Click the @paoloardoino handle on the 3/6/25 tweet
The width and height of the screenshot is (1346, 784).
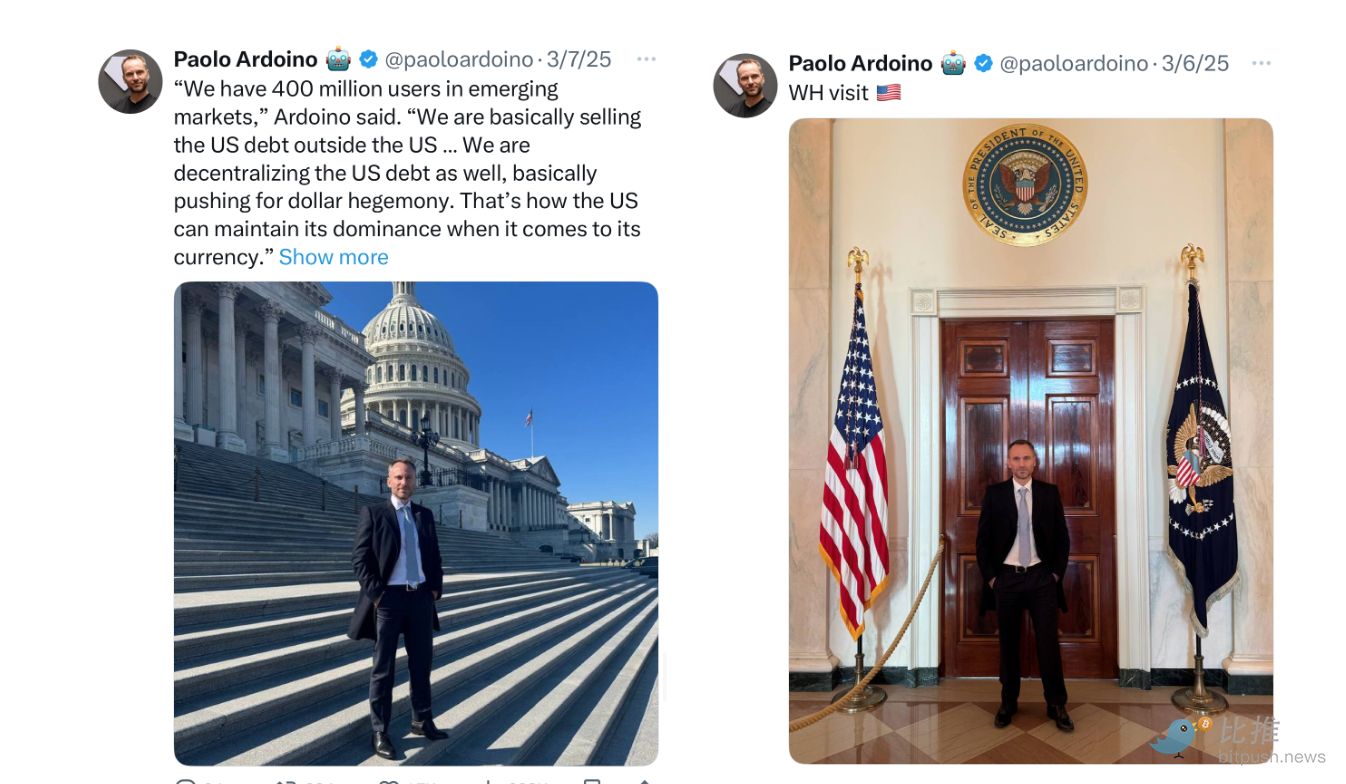click(x=1074, y=63)
